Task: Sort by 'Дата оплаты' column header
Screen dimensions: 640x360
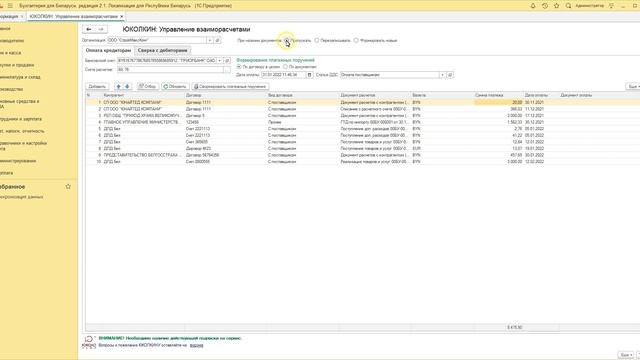Action: point(541,95)
